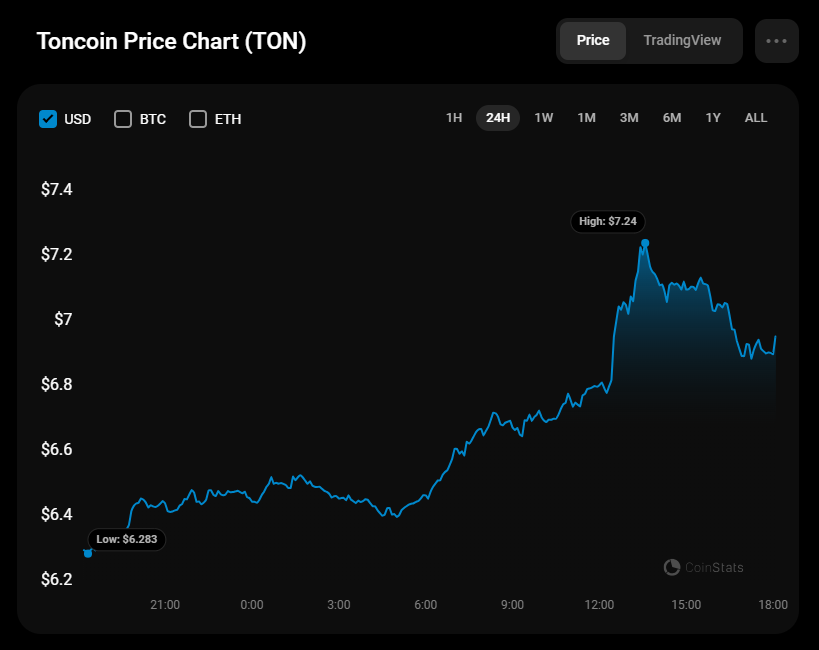Viewport: 819px width, 650px height.
Task: Select the 24H time range
Action: tap(498, 118)
